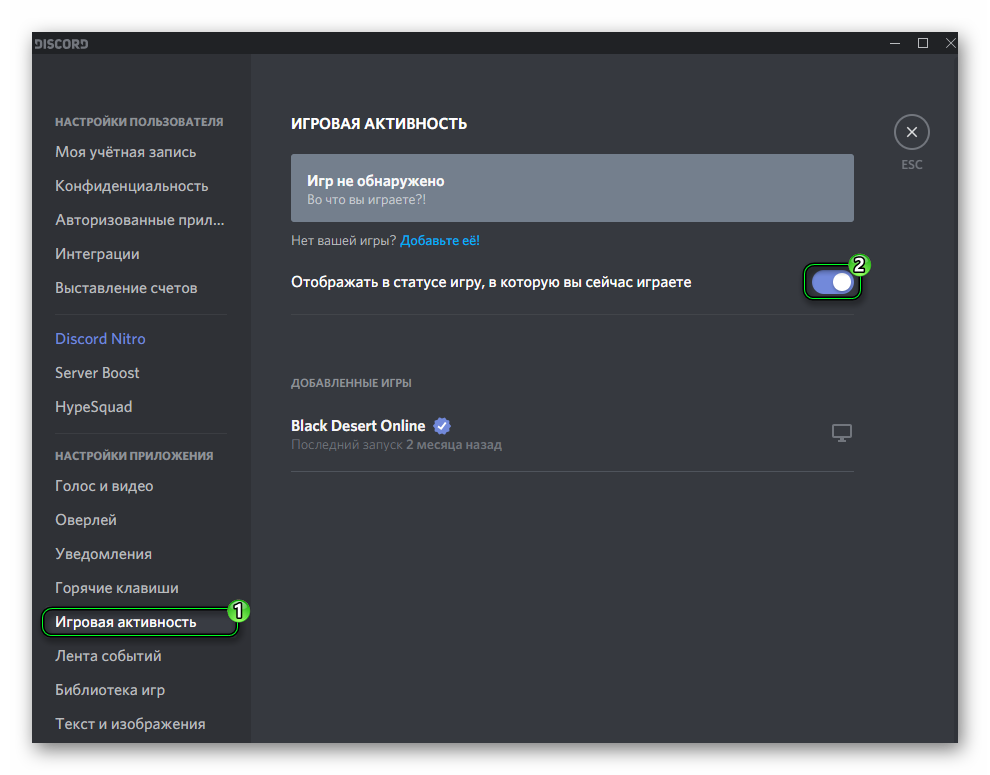Close the Discord window
990x775 pixels.
click(950, 44)
